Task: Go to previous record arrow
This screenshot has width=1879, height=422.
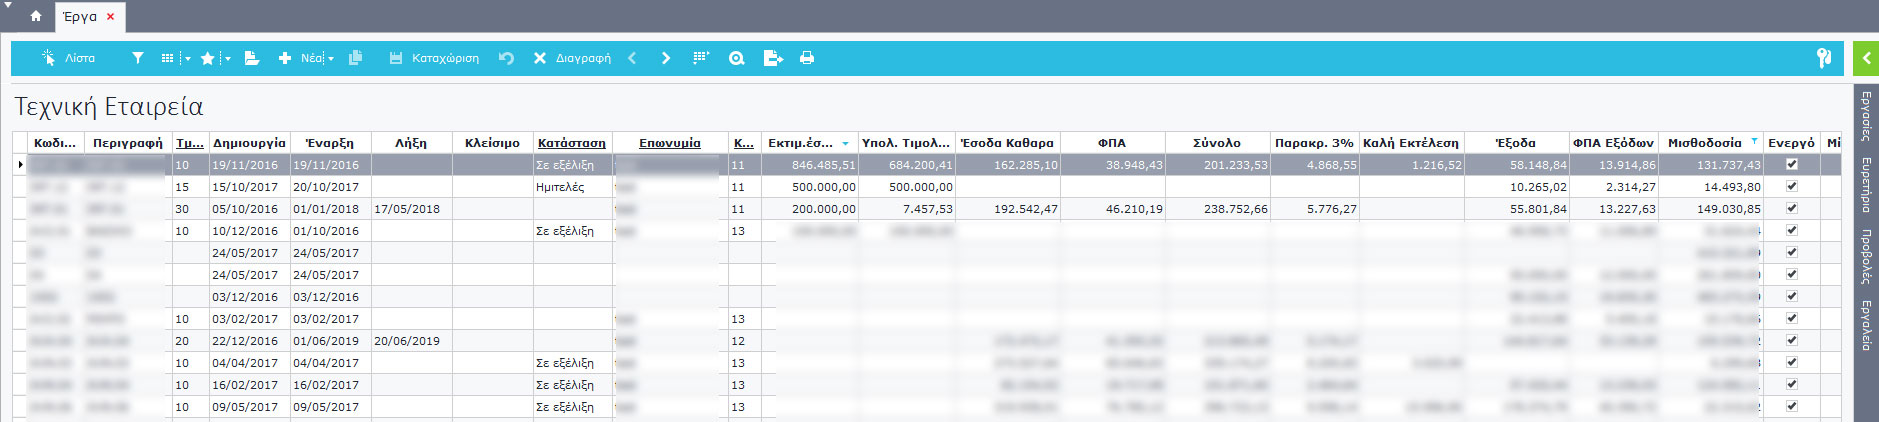Action: (x=632, y=58)
